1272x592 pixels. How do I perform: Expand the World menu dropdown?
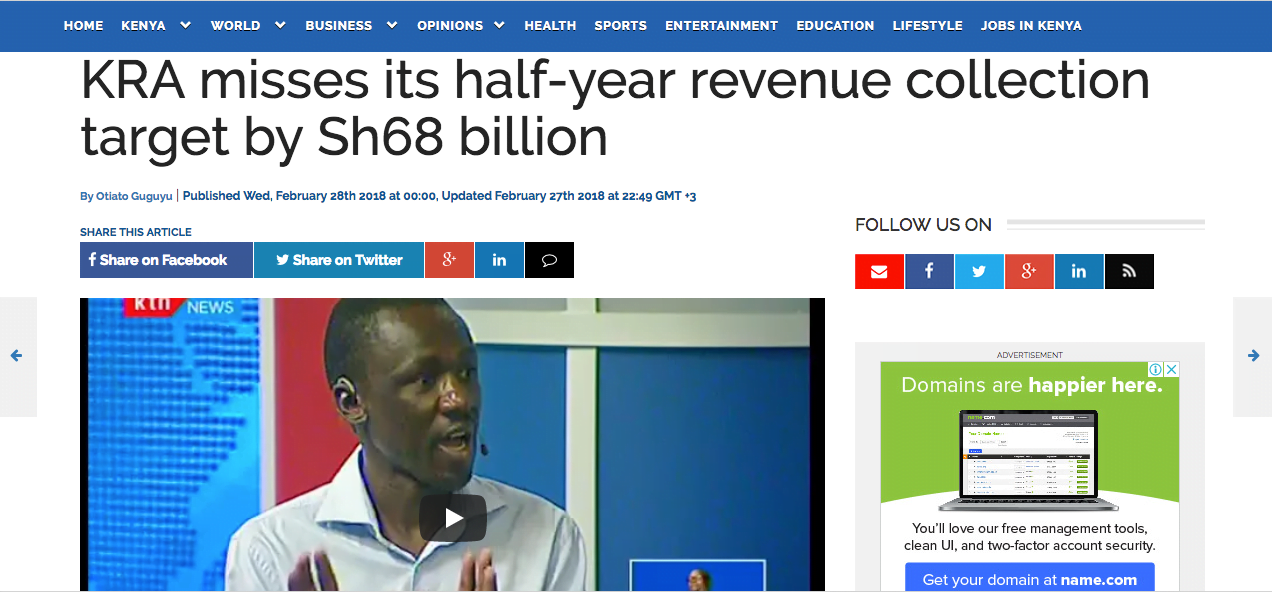[279, 25]
